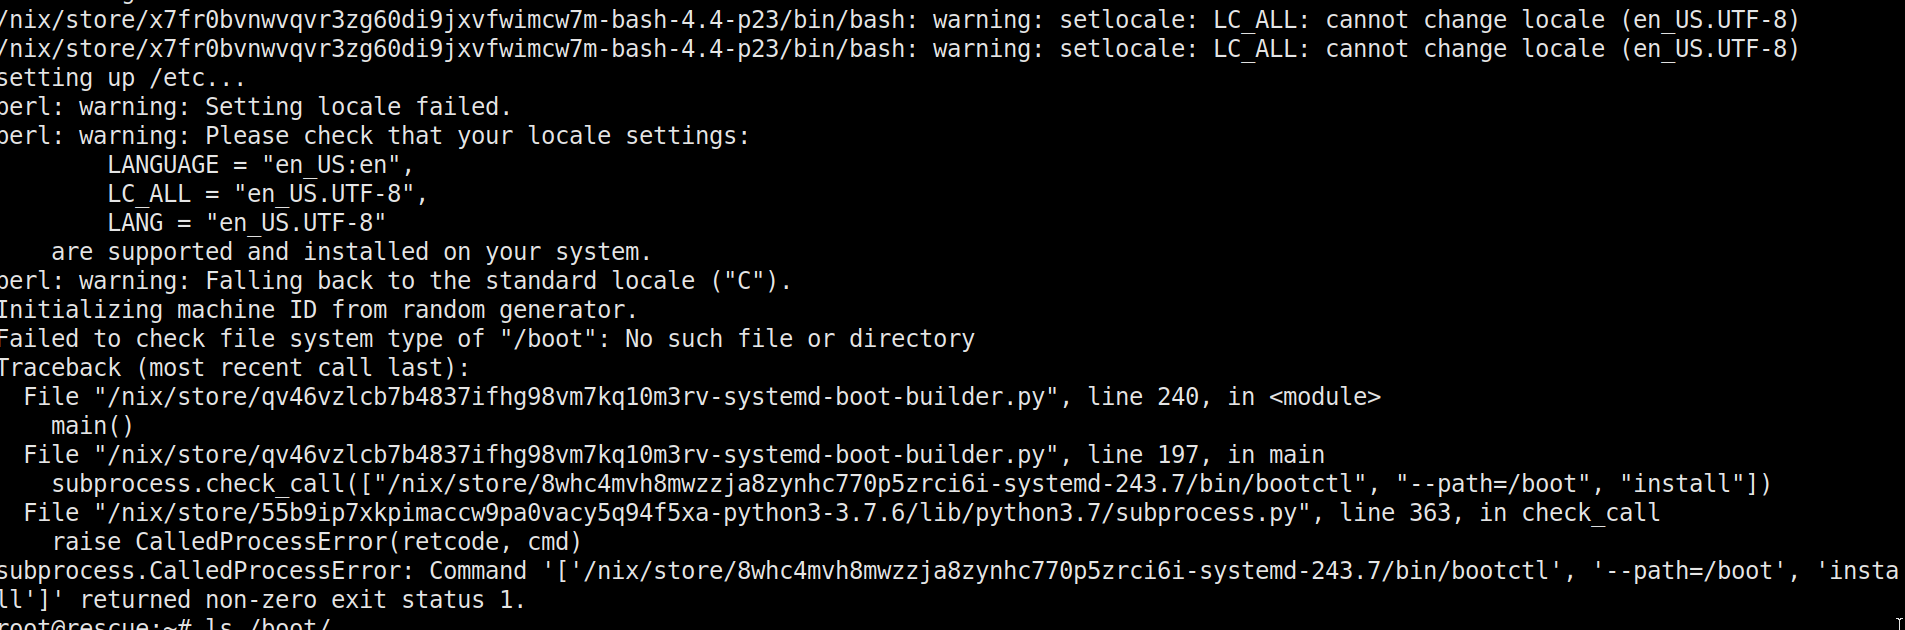Click the indented LC_ALL = "en_US.UTF-8" line
This screenshot has width=1905, height=630.
coord(267,194)
